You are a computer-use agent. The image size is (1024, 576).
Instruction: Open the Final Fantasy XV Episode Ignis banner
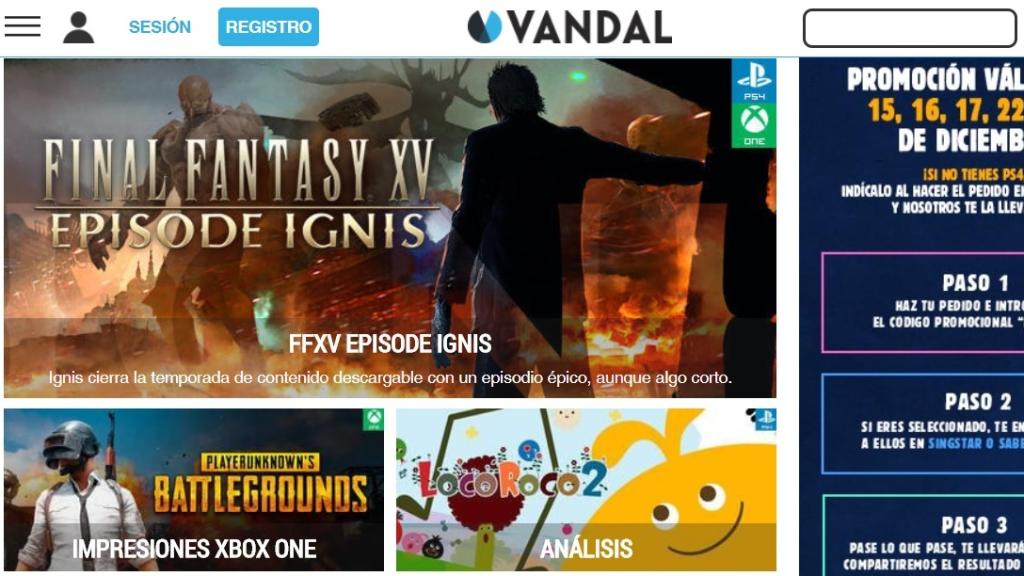(390, 228)
